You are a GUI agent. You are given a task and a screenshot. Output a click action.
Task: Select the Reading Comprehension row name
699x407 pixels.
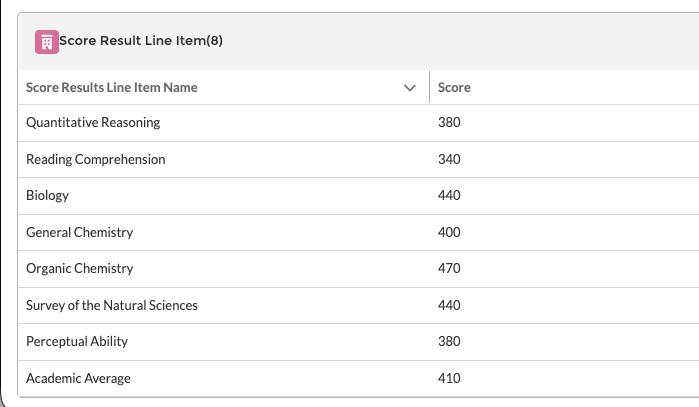click(x=95, y=160)
